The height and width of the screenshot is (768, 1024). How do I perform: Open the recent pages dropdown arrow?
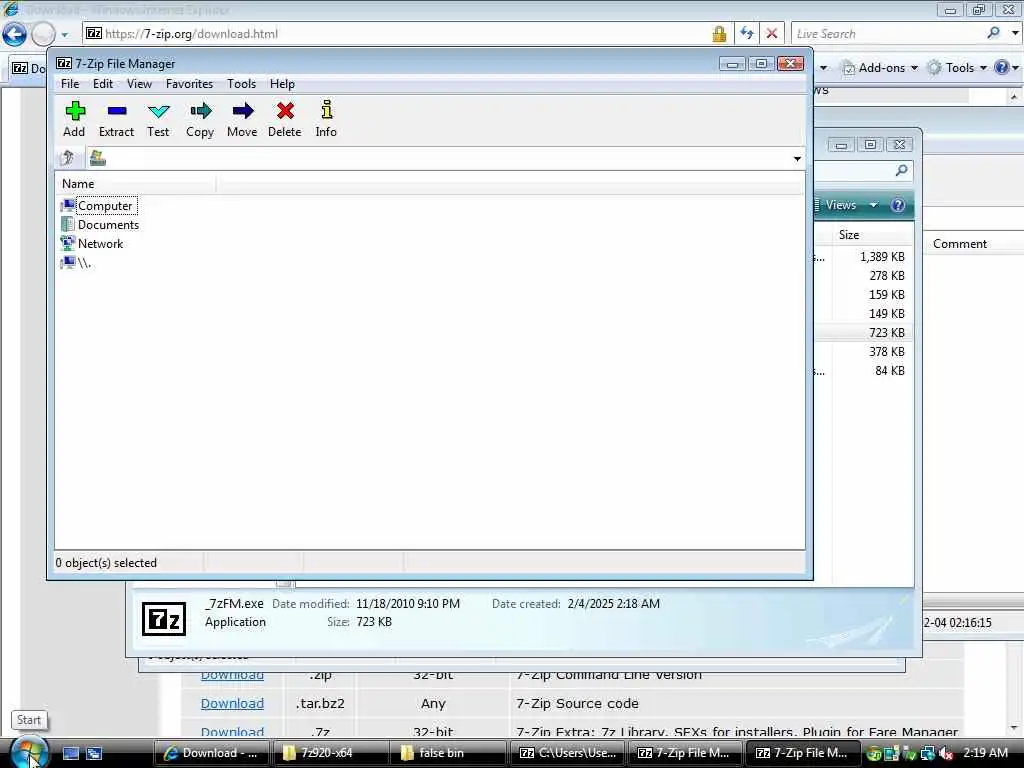click(x=65, y=34)
